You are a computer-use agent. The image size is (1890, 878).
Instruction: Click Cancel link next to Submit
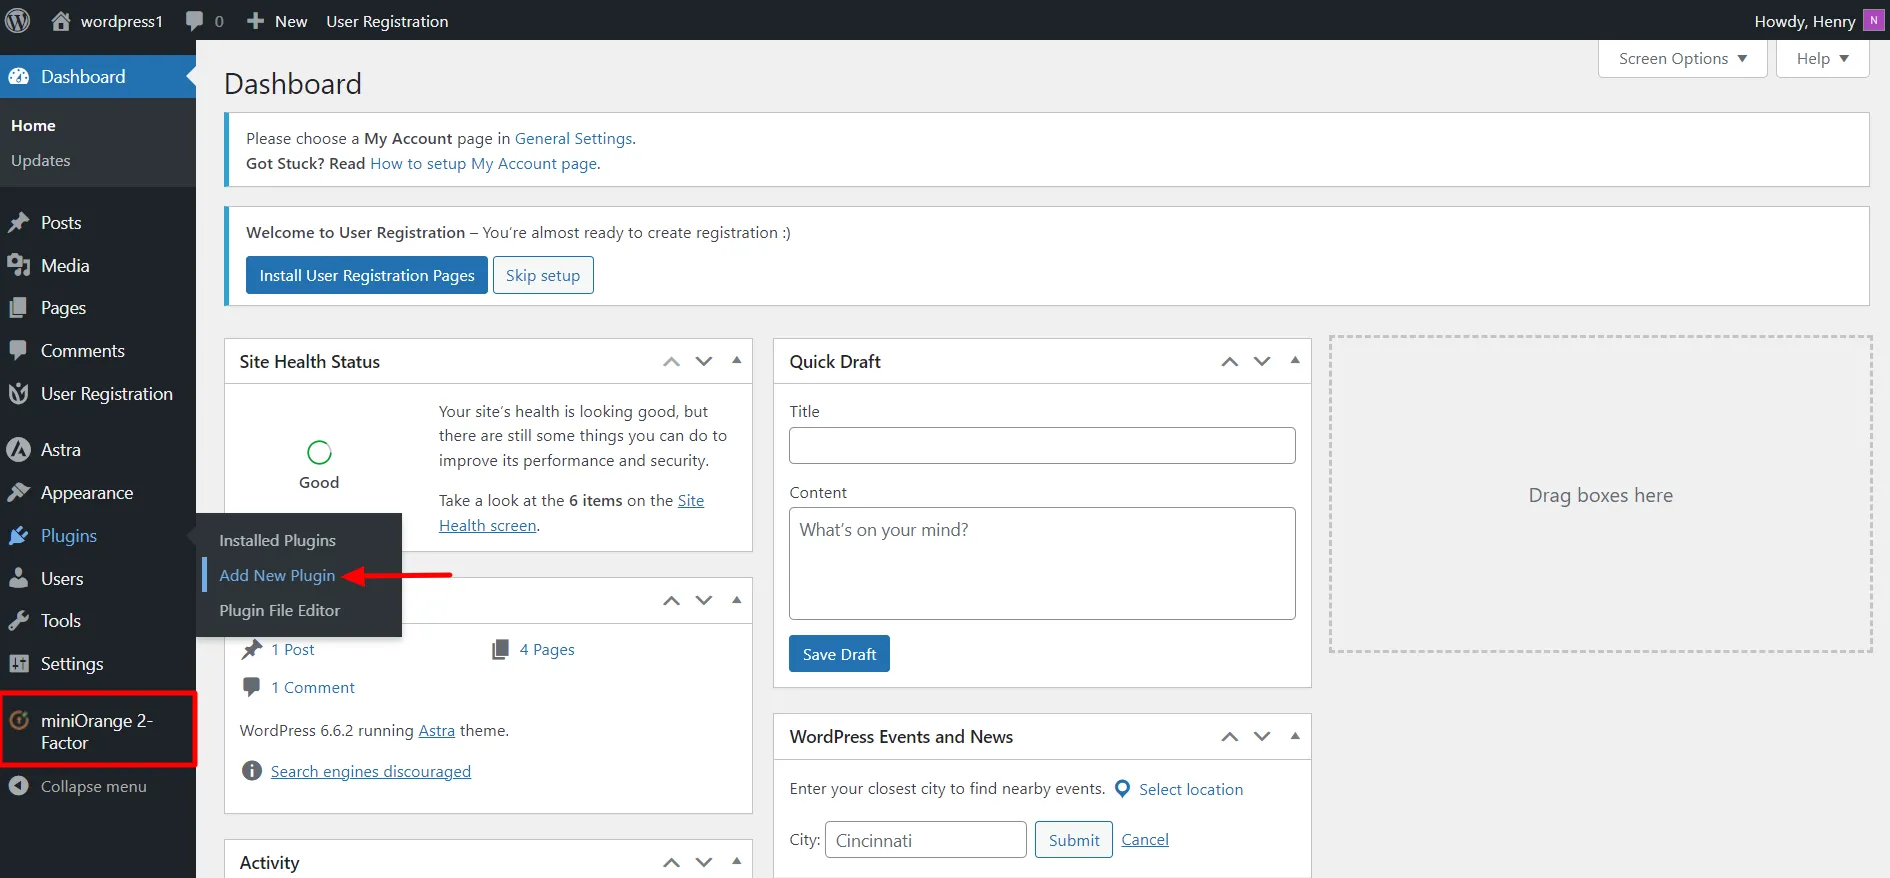[1145, 840]
